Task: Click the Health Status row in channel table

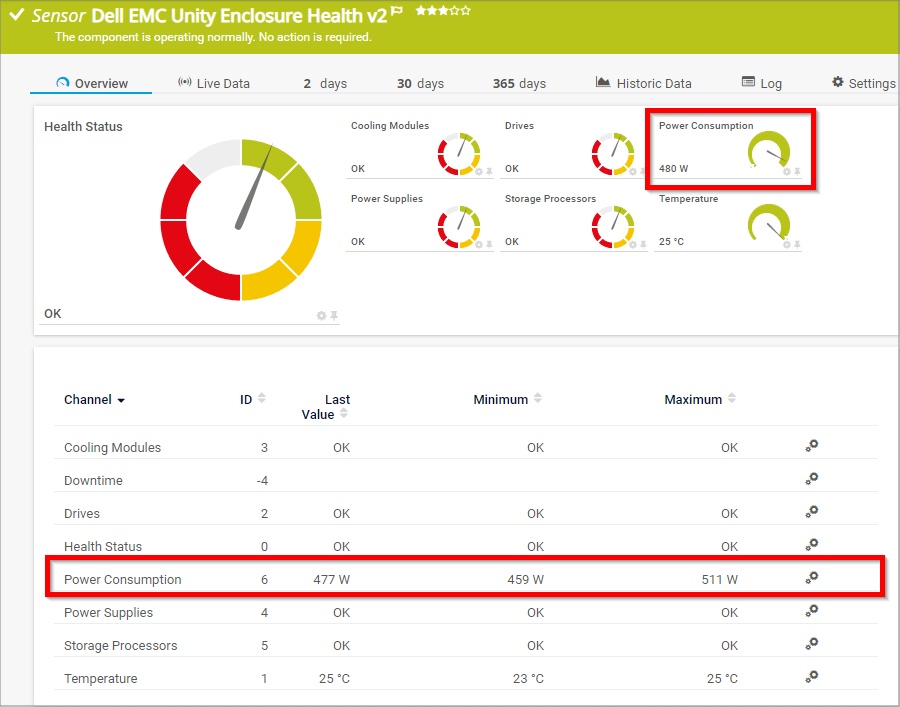Action: tap(103, 546)
